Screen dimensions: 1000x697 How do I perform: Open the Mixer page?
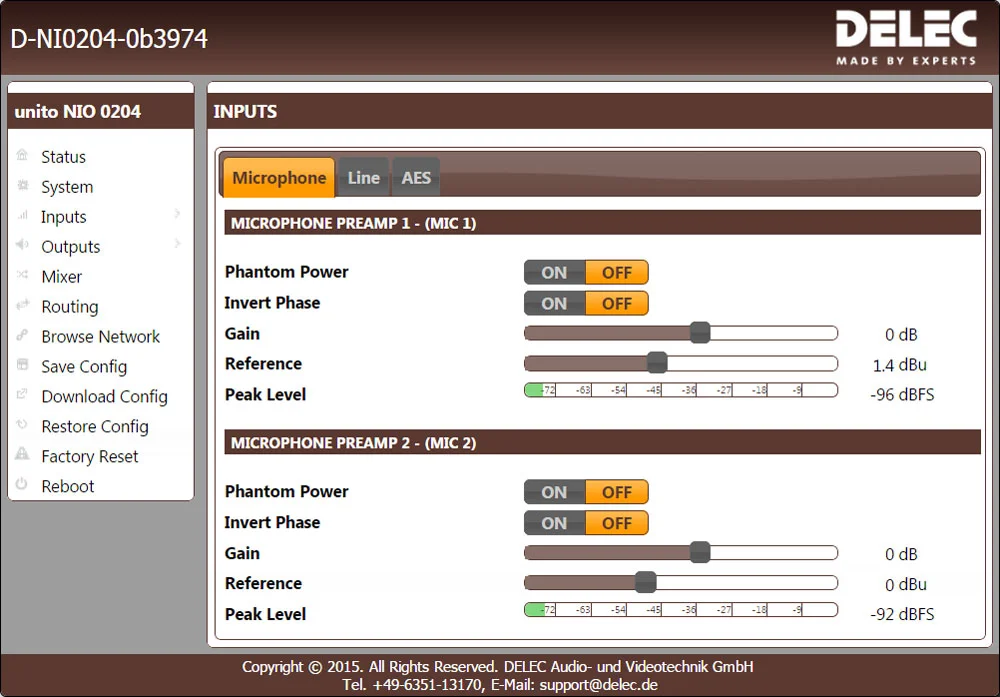tap(61, 277)
